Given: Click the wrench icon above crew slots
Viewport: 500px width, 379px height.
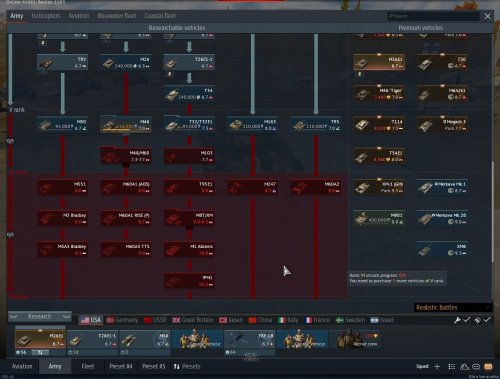Looking at the screenshot, I should click(457, 320).
